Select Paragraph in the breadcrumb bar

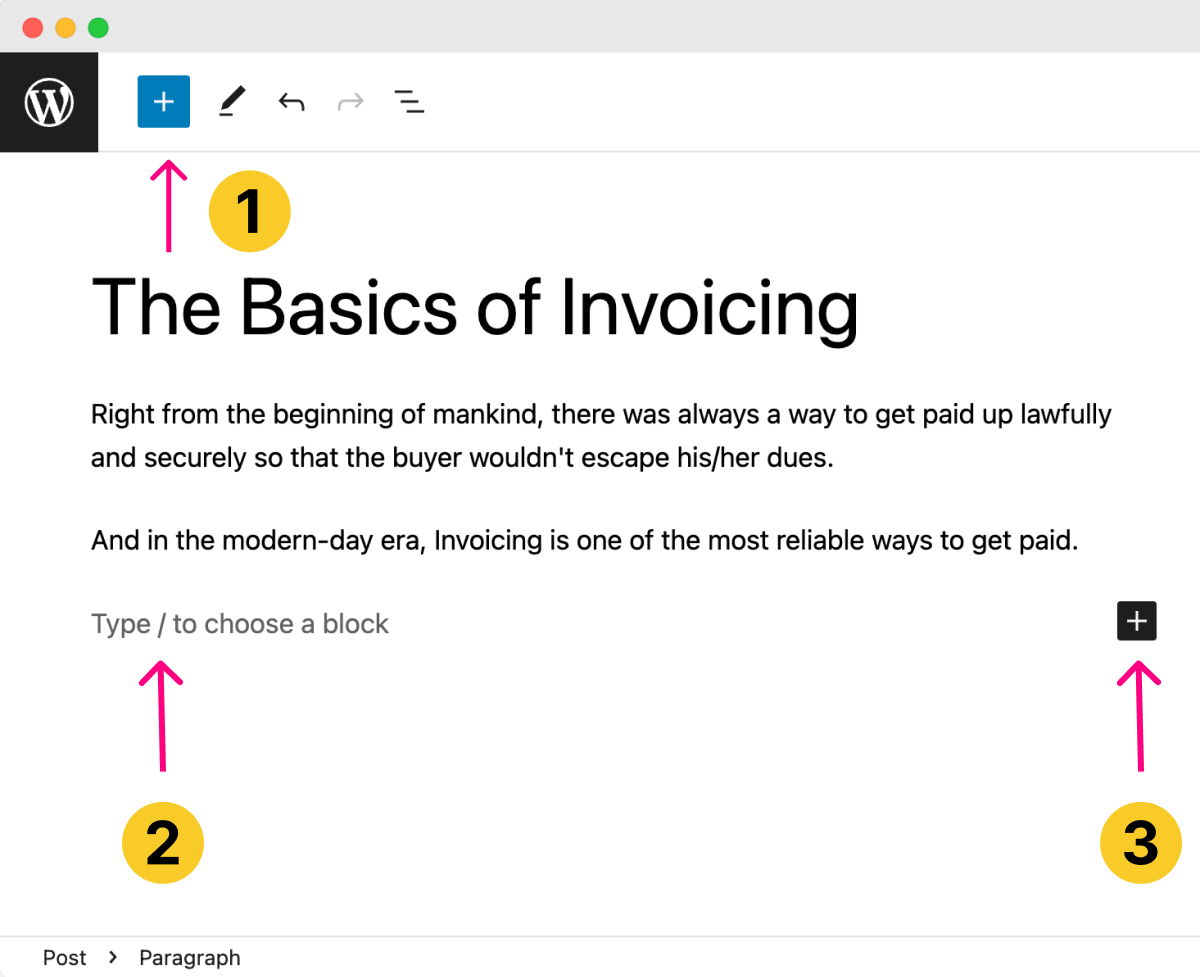click(190, 957)
